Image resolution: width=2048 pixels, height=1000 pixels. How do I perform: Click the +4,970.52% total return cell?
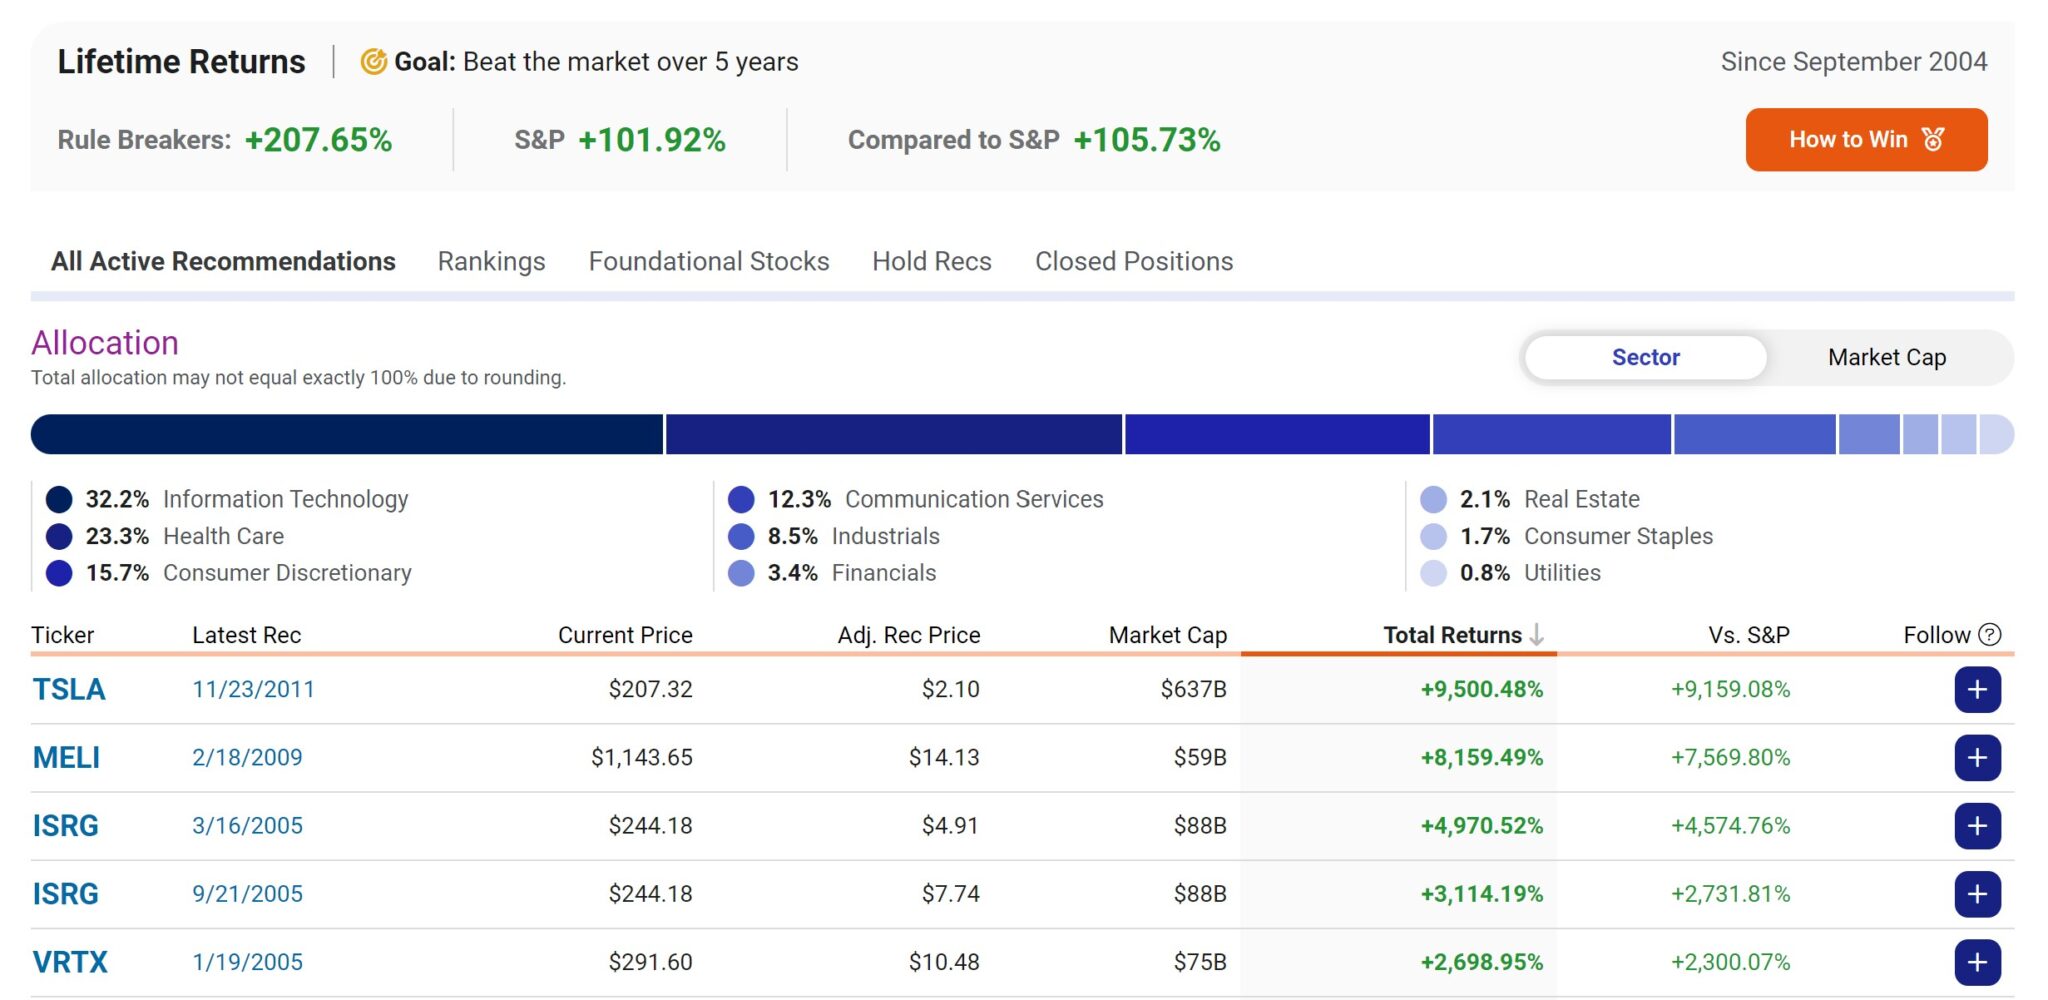tap(1481, 826)
